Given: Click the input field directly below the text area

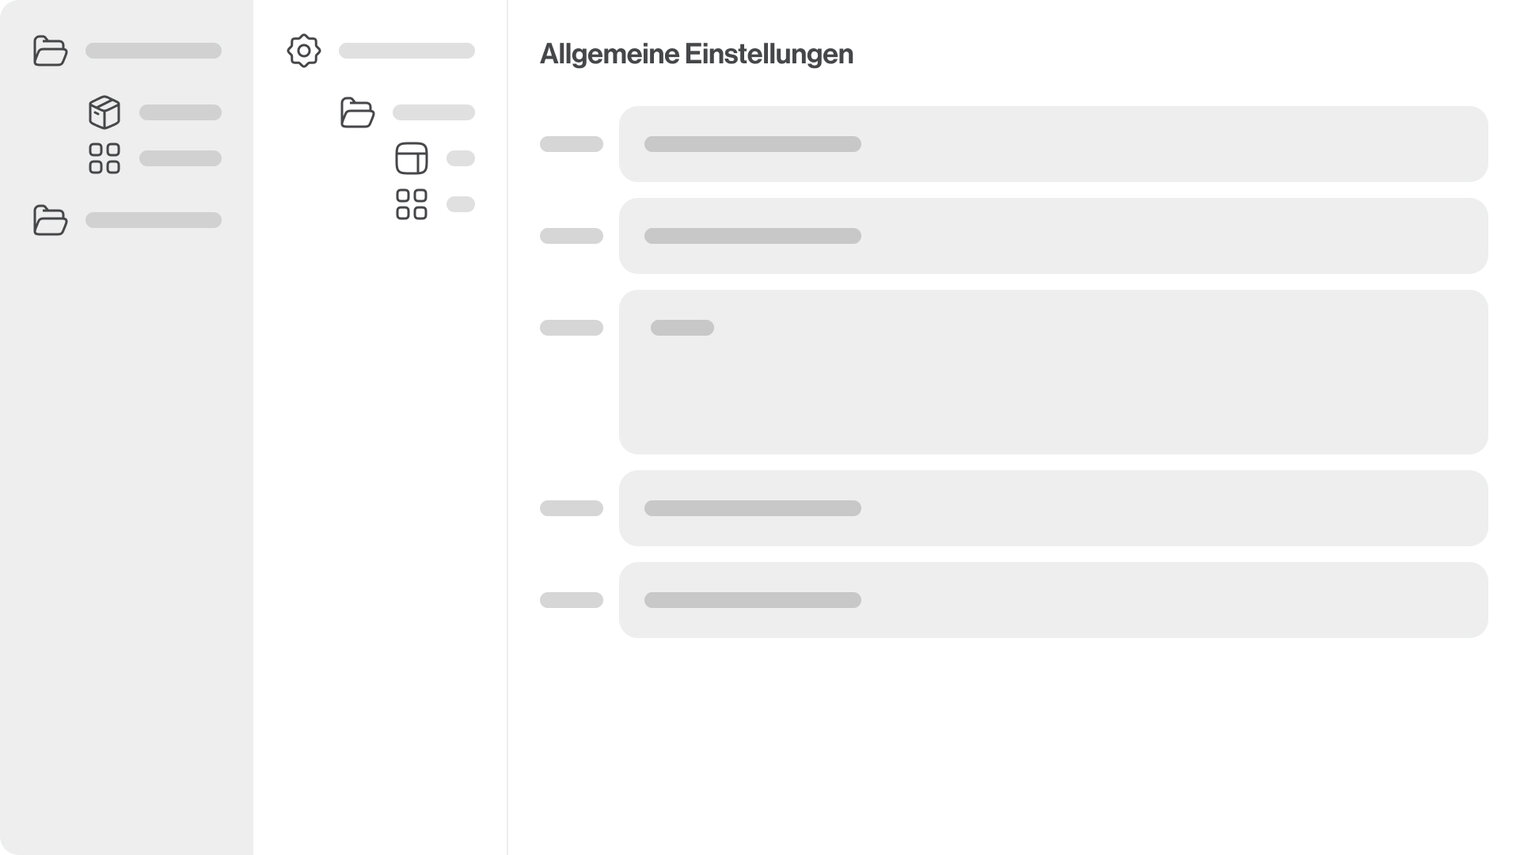Looking at the screenshot, I should click(1053, 508).
